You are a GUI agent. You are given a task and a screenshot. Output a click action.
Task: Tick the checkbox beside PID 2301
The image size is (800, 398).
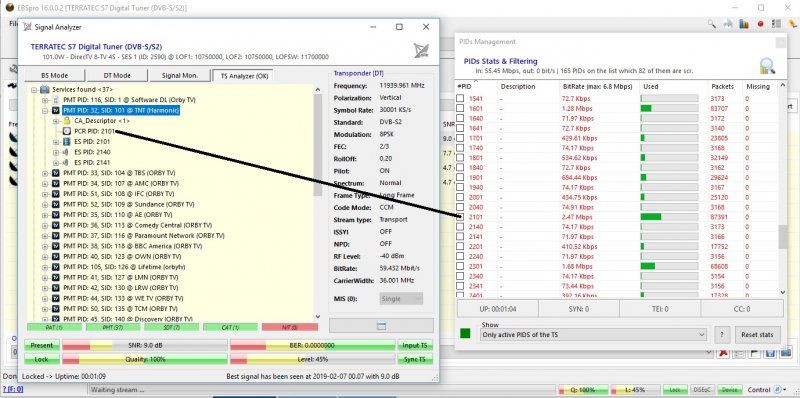point(460,266)
